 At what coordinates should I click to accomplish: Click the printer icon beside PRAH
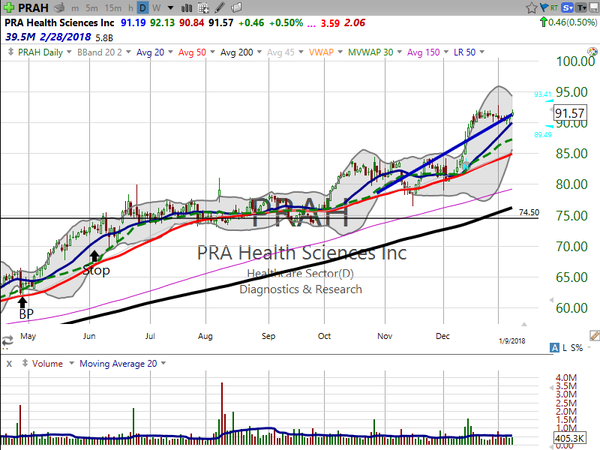click(x=59, y=7)
